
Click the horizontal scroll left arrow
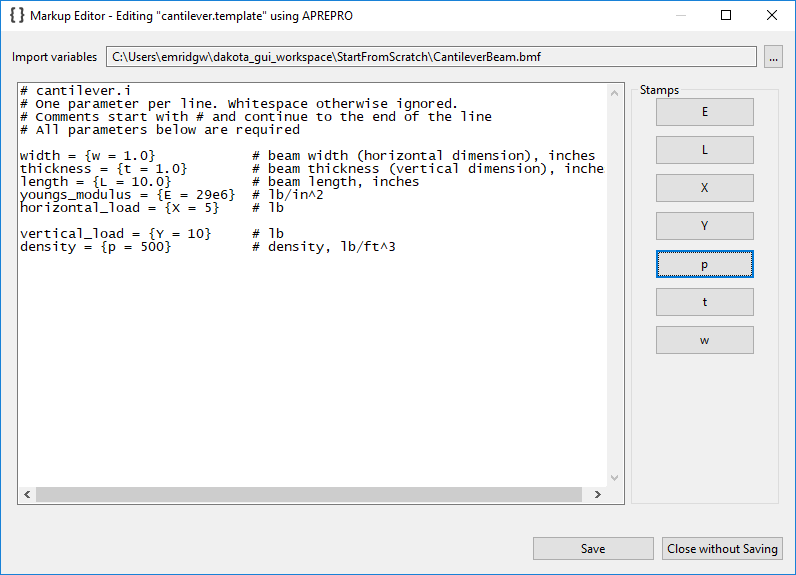point(27,494)
